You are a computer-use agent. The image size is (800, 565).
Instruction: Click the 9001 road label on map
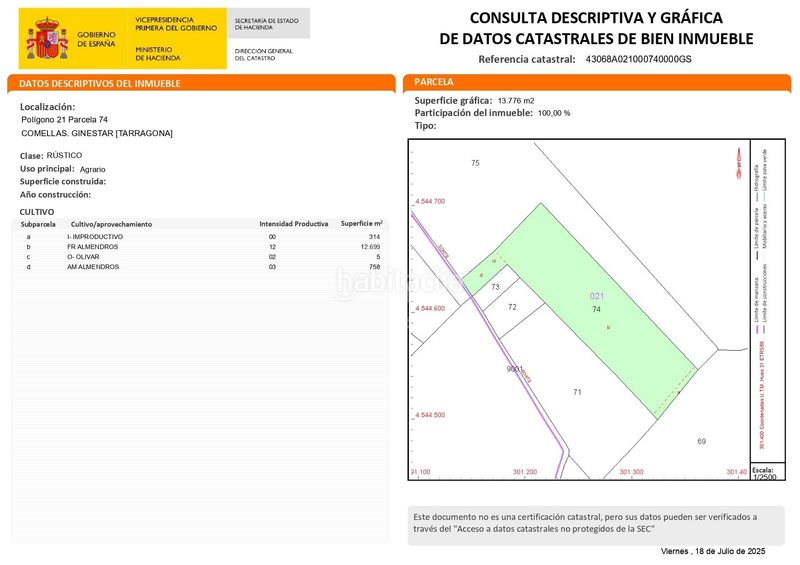pyautogui.click(x=514, y=369)
